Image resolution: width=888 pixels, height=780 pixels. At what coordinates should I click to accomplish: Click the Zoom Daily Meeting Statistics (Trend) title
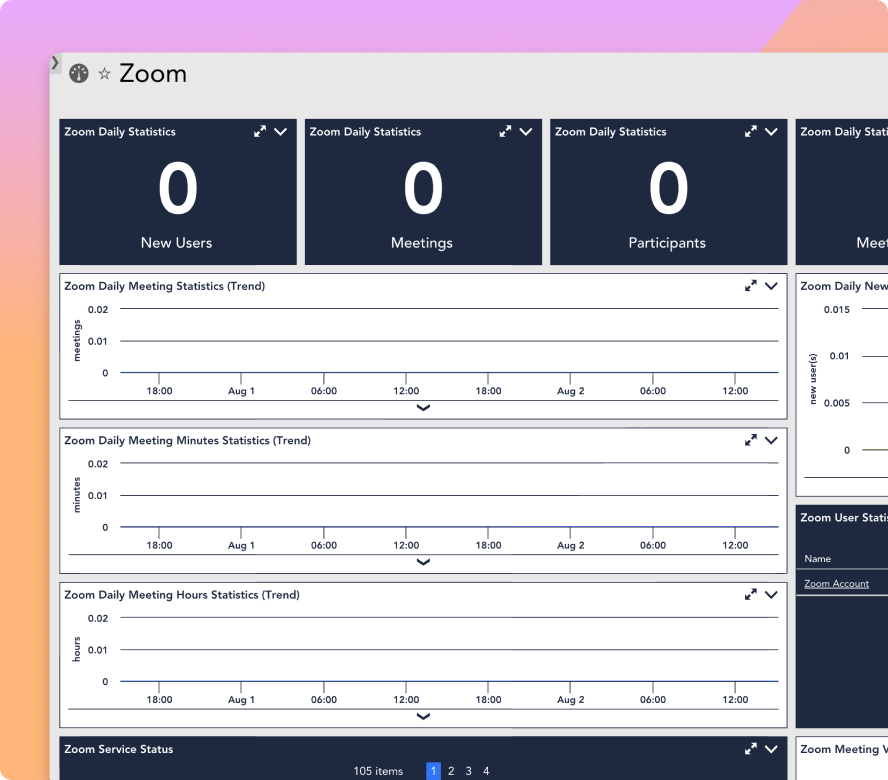tap(165, 286)
